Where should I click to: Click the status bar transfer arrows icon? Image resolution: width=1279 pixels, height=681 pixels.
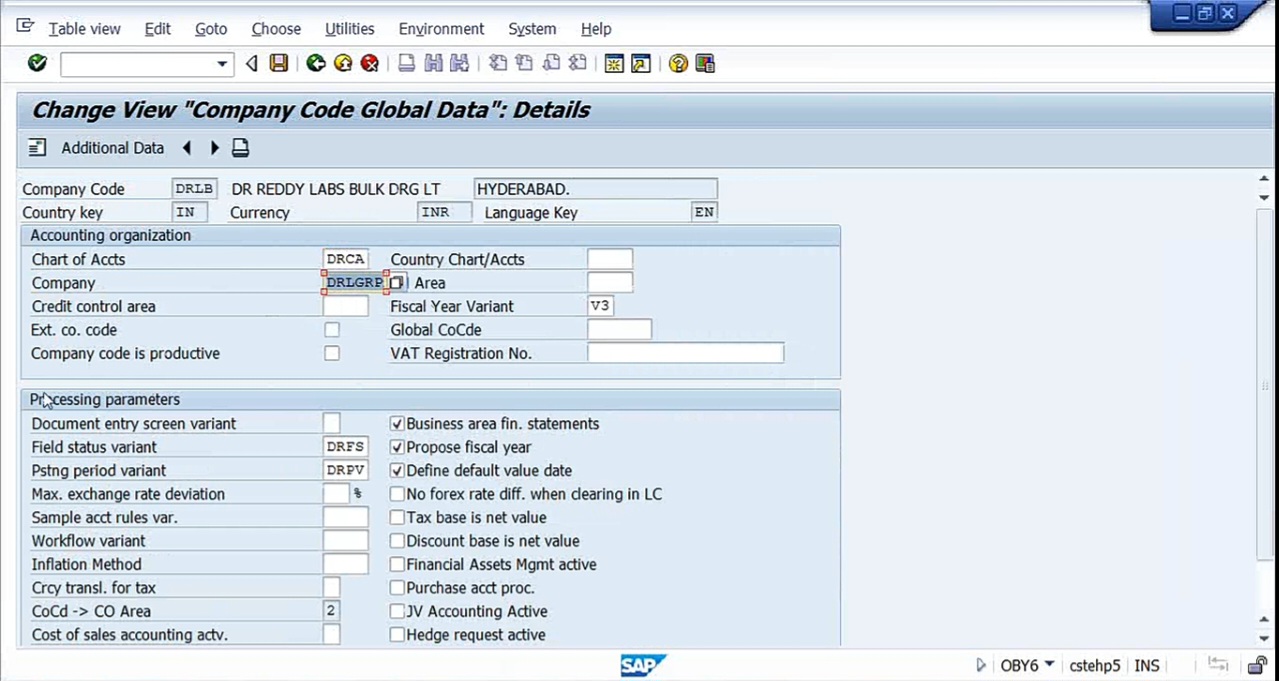point(1218,664)
